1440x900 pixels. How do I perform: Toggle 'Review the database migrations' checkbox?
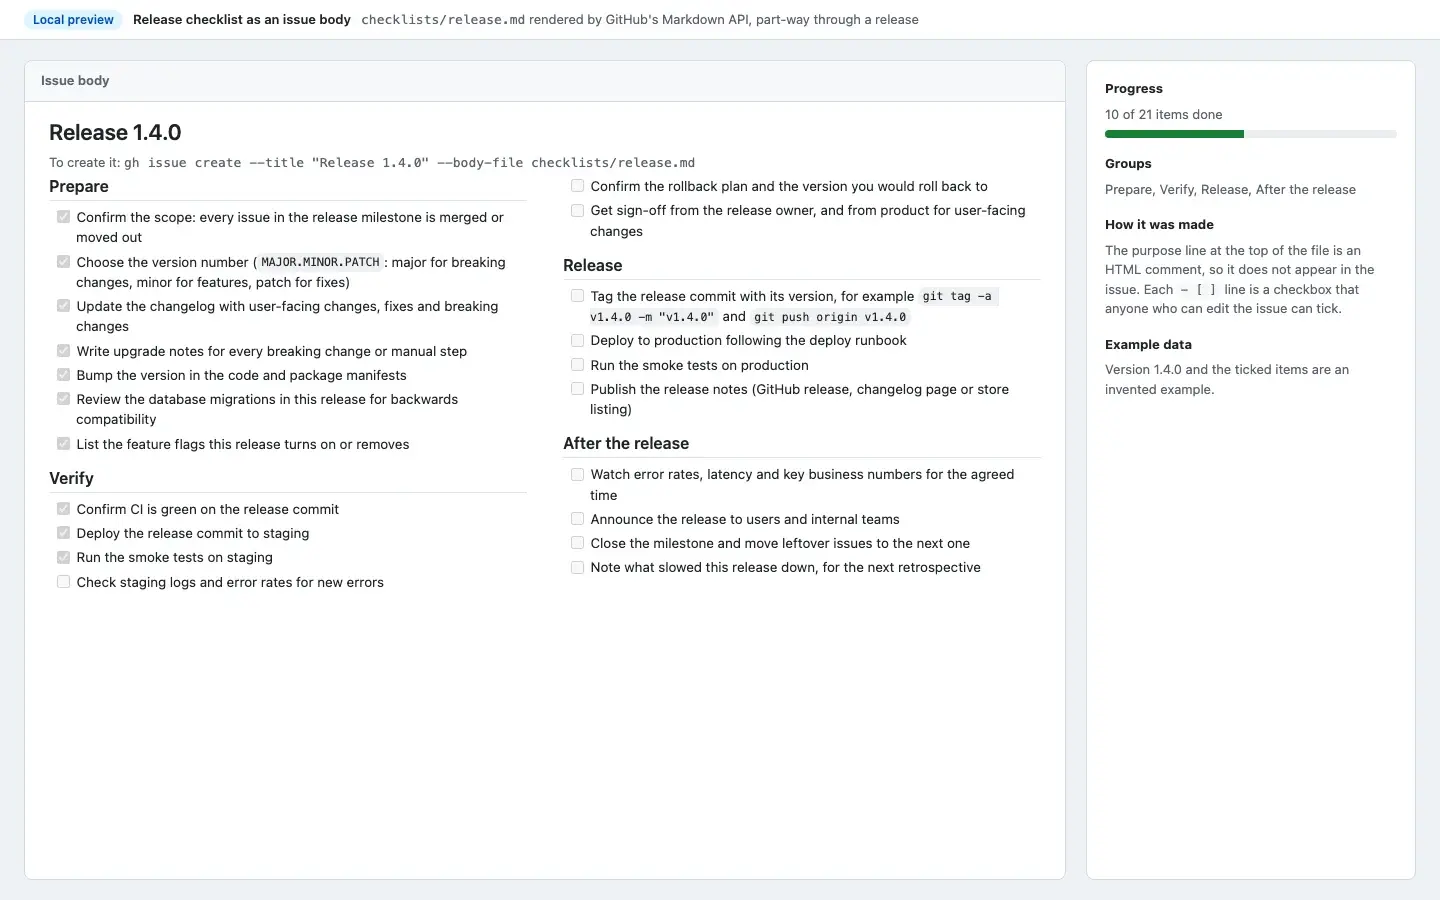[x=63, y=398]
